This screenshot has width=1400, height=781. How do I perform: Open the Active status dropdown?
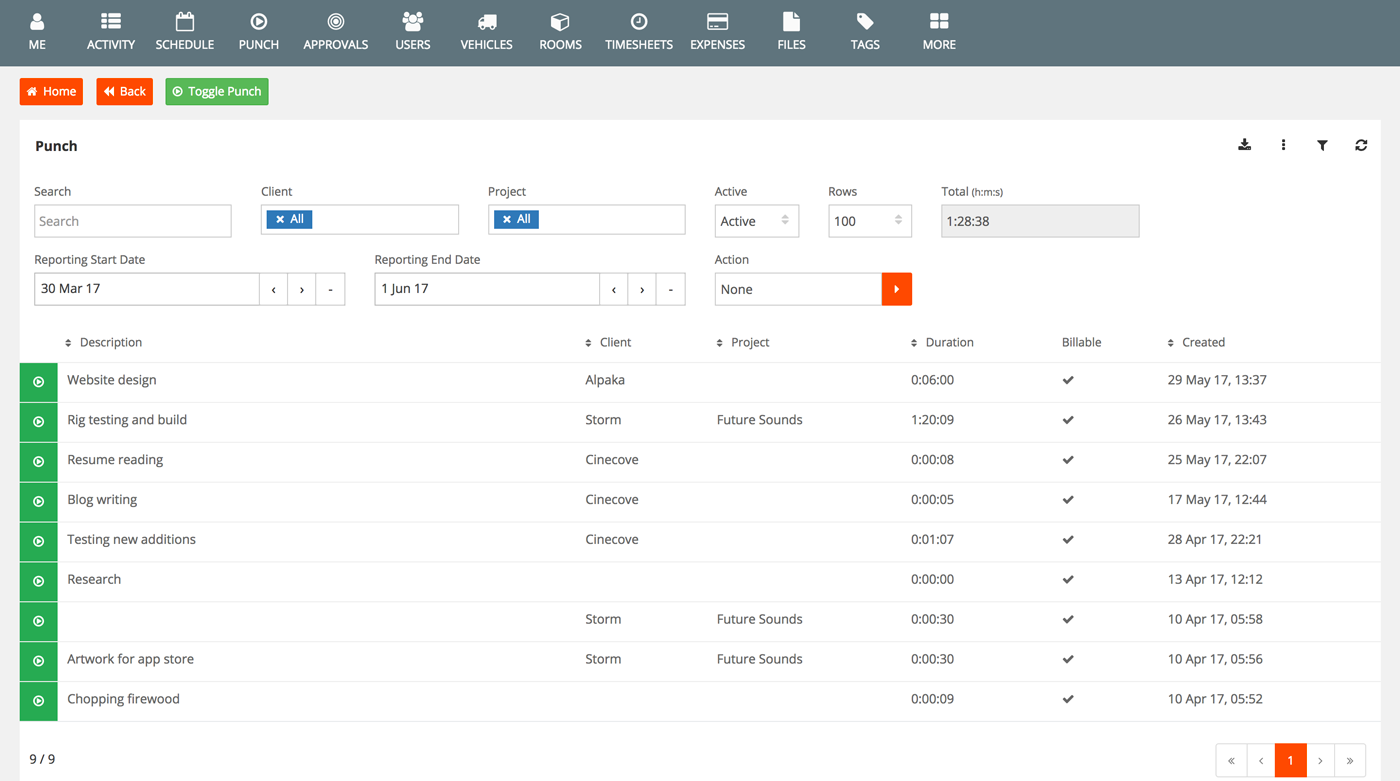point(756,221)
